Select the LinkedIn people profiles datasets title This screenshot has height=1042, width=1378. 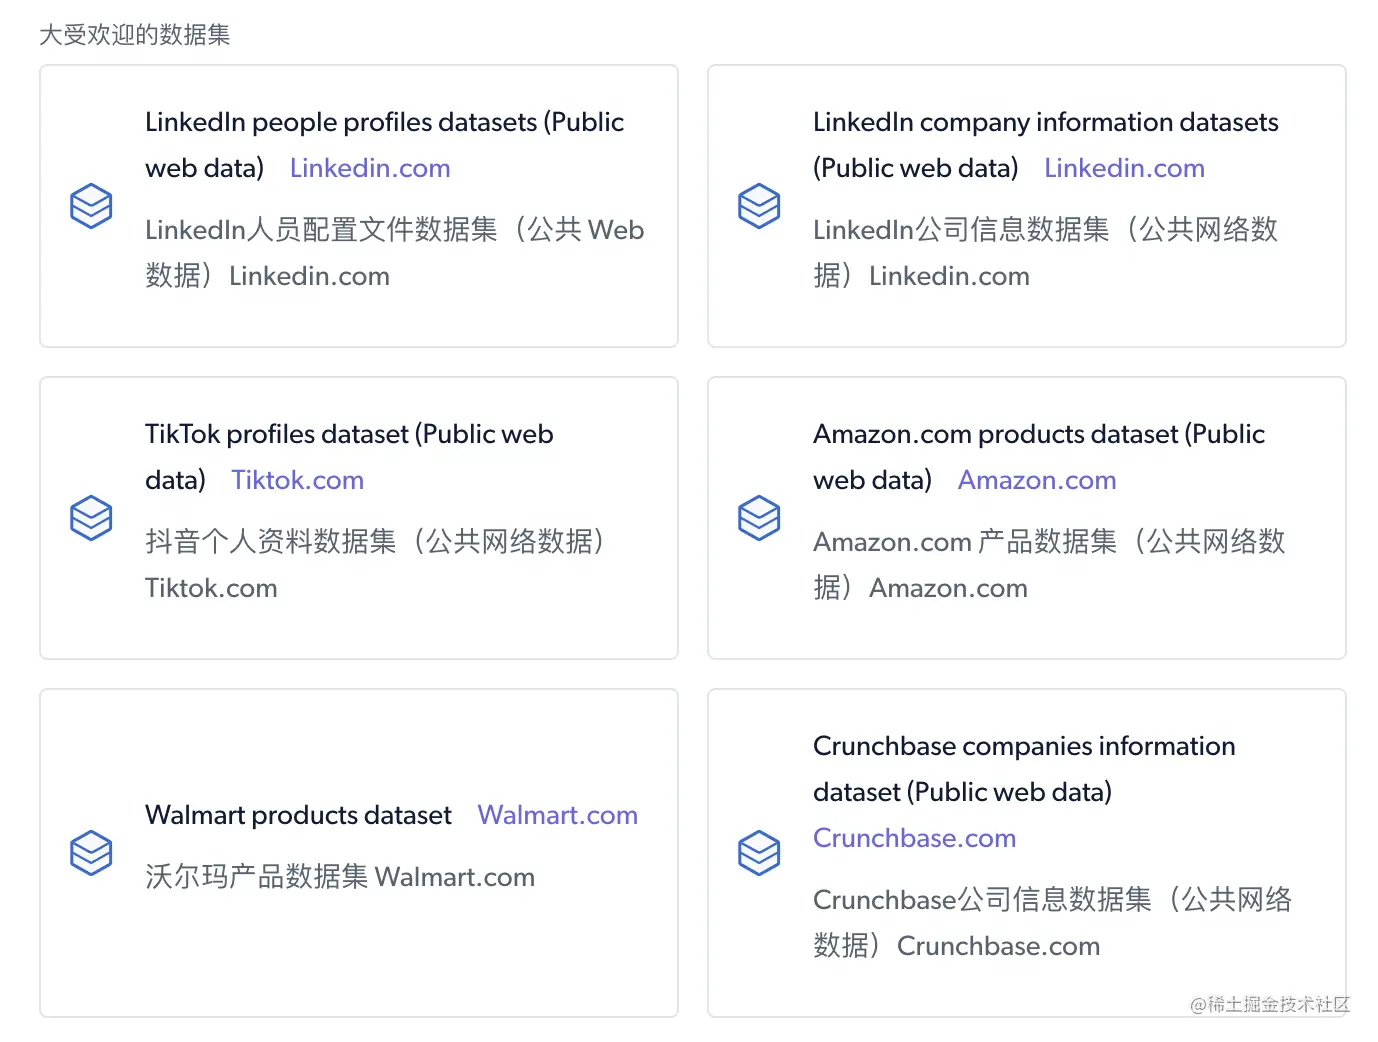pos(384,145)
